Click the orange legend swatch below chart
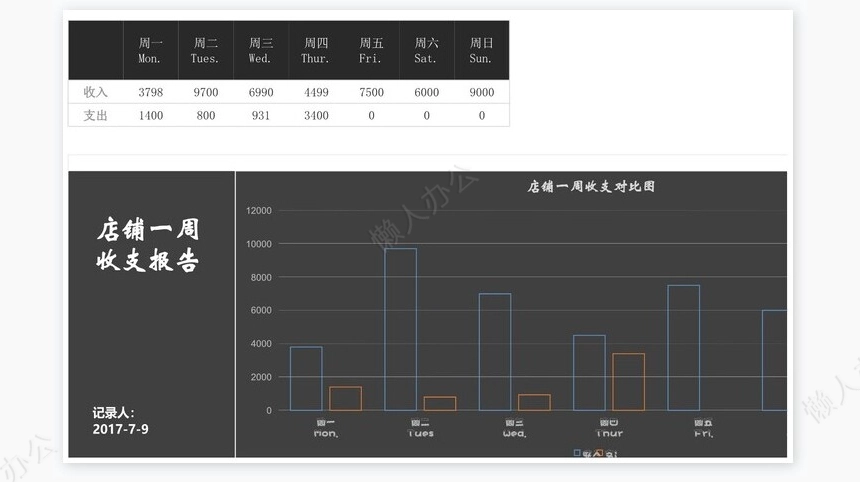The image size is (860, 482). point(600,454)
